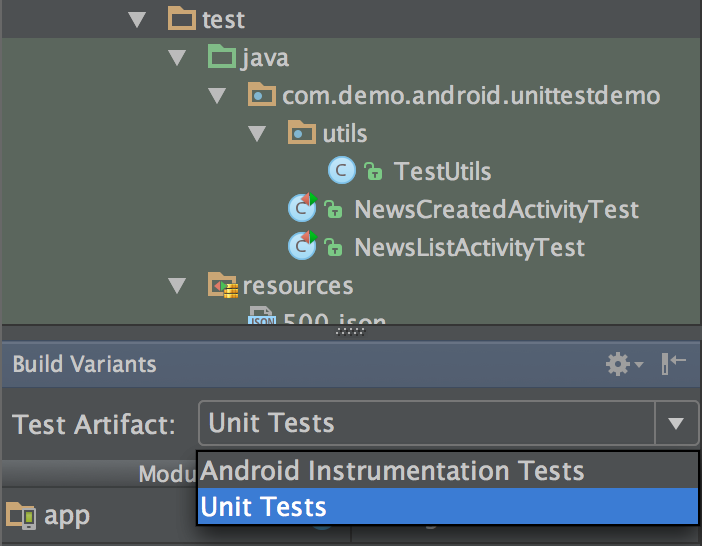Image resolution: width=702 pixels, height=546 pixels.
Task: Open the Test Artifact dropdown arrow
Action: [676, 423]
